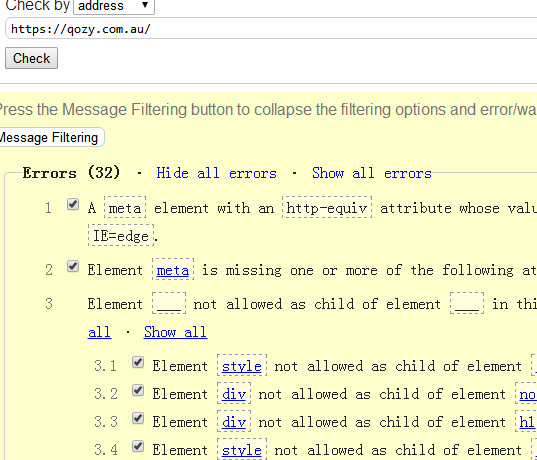Click the 'all' link under error 3
This screenshot has height=460, width=537.
click(x=99, y=332)
